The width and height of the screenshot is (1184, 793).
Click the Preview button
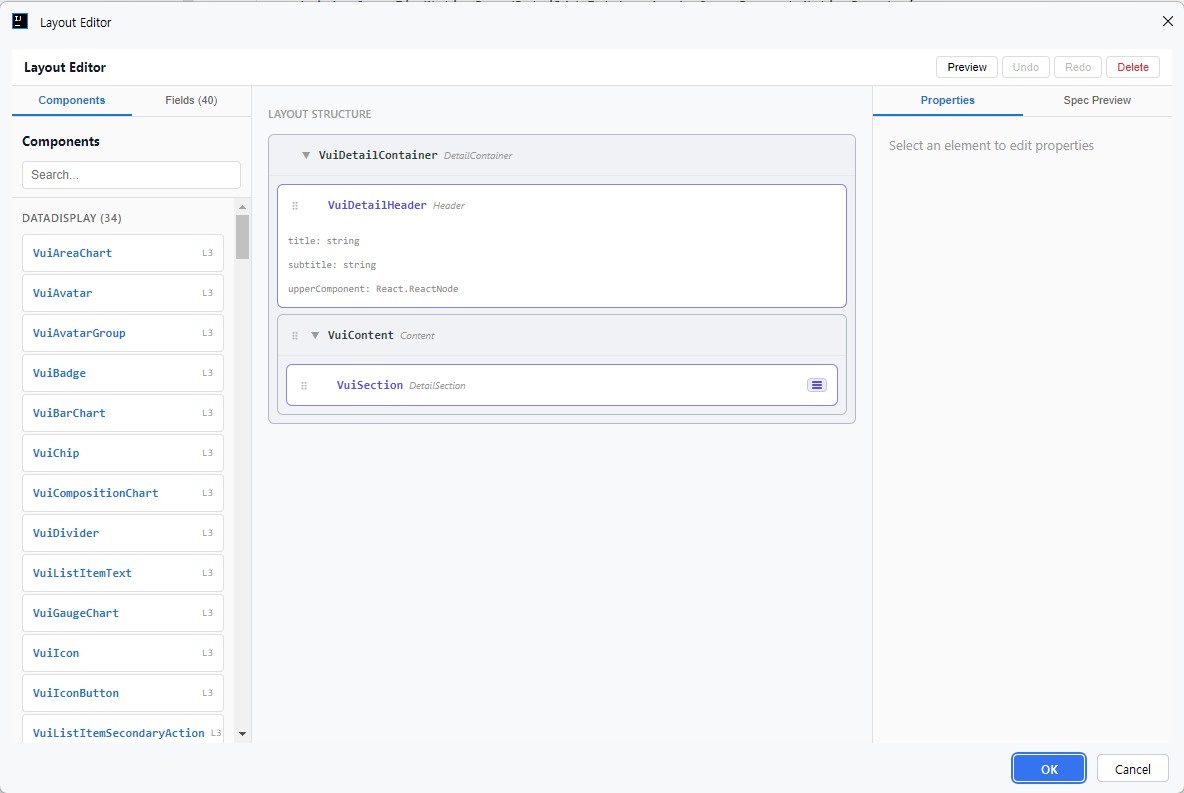click(967, 67)
